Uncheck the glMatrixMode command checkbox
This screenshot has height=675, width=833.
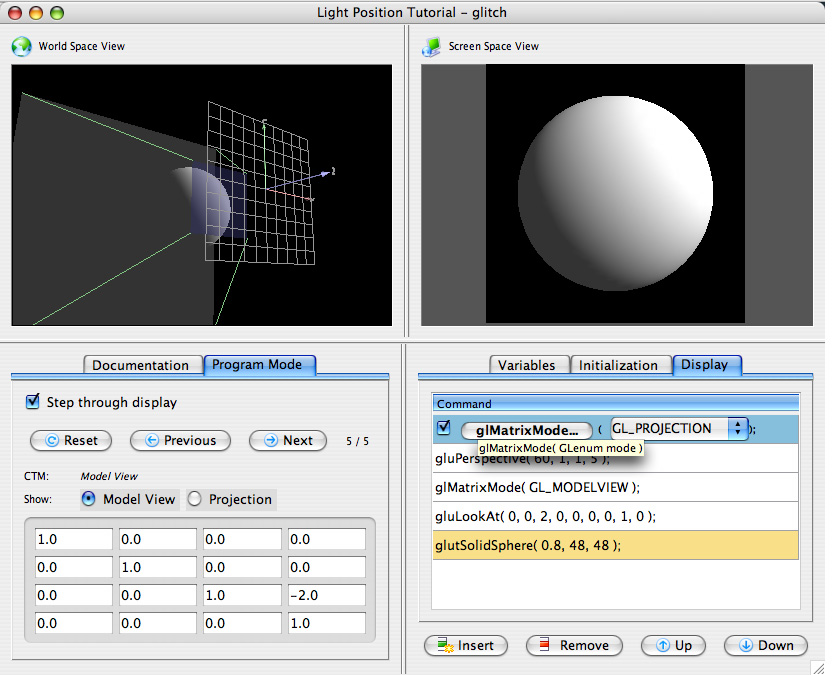pos(444,428)
